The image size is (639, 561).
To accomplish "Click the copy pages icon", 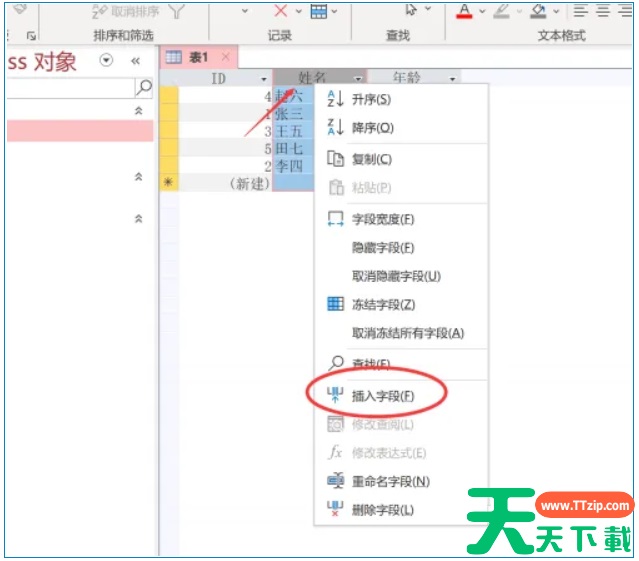I will click(335, 159).
